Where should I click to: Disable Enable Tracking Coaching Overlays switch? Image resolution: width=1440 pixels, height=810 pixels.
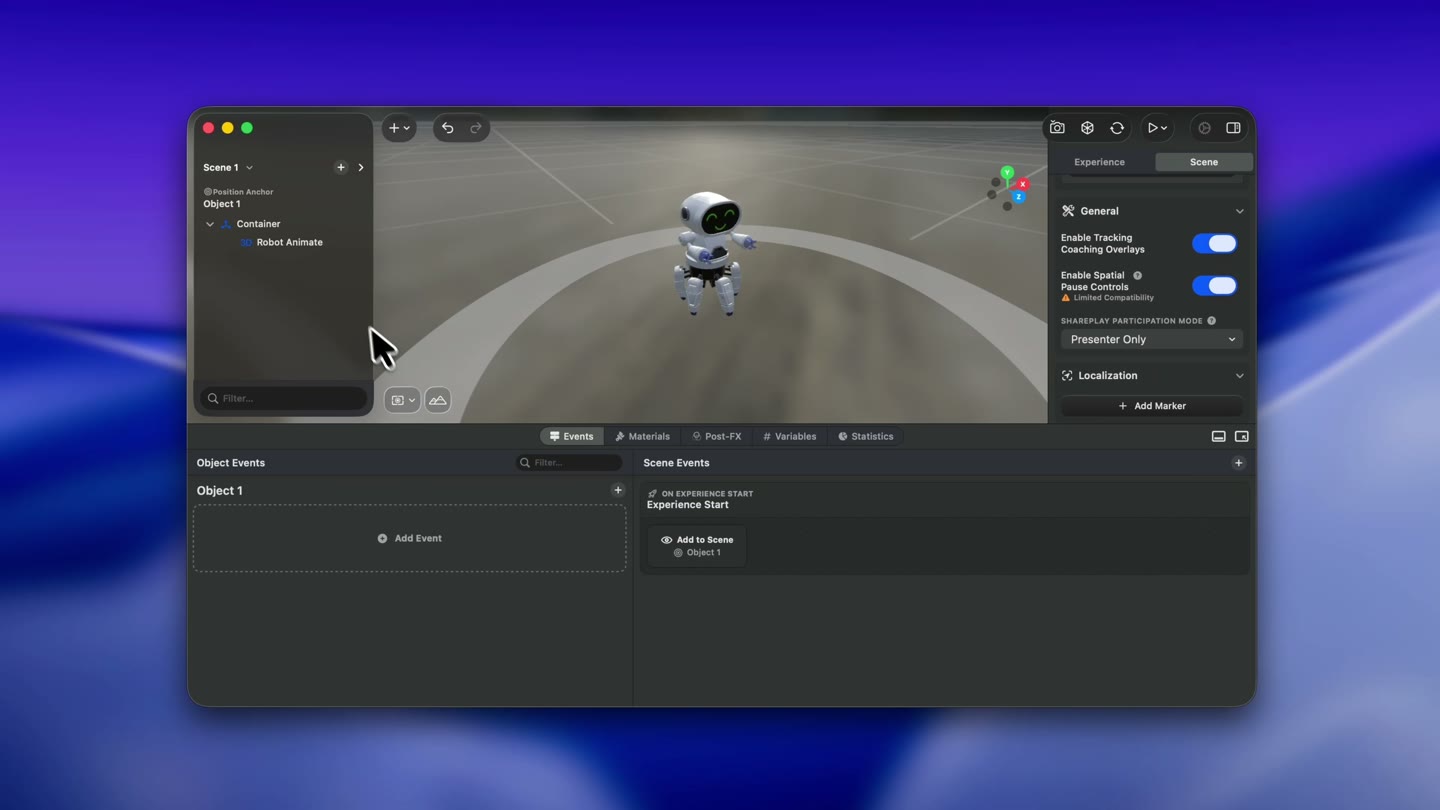[1214, 244]
